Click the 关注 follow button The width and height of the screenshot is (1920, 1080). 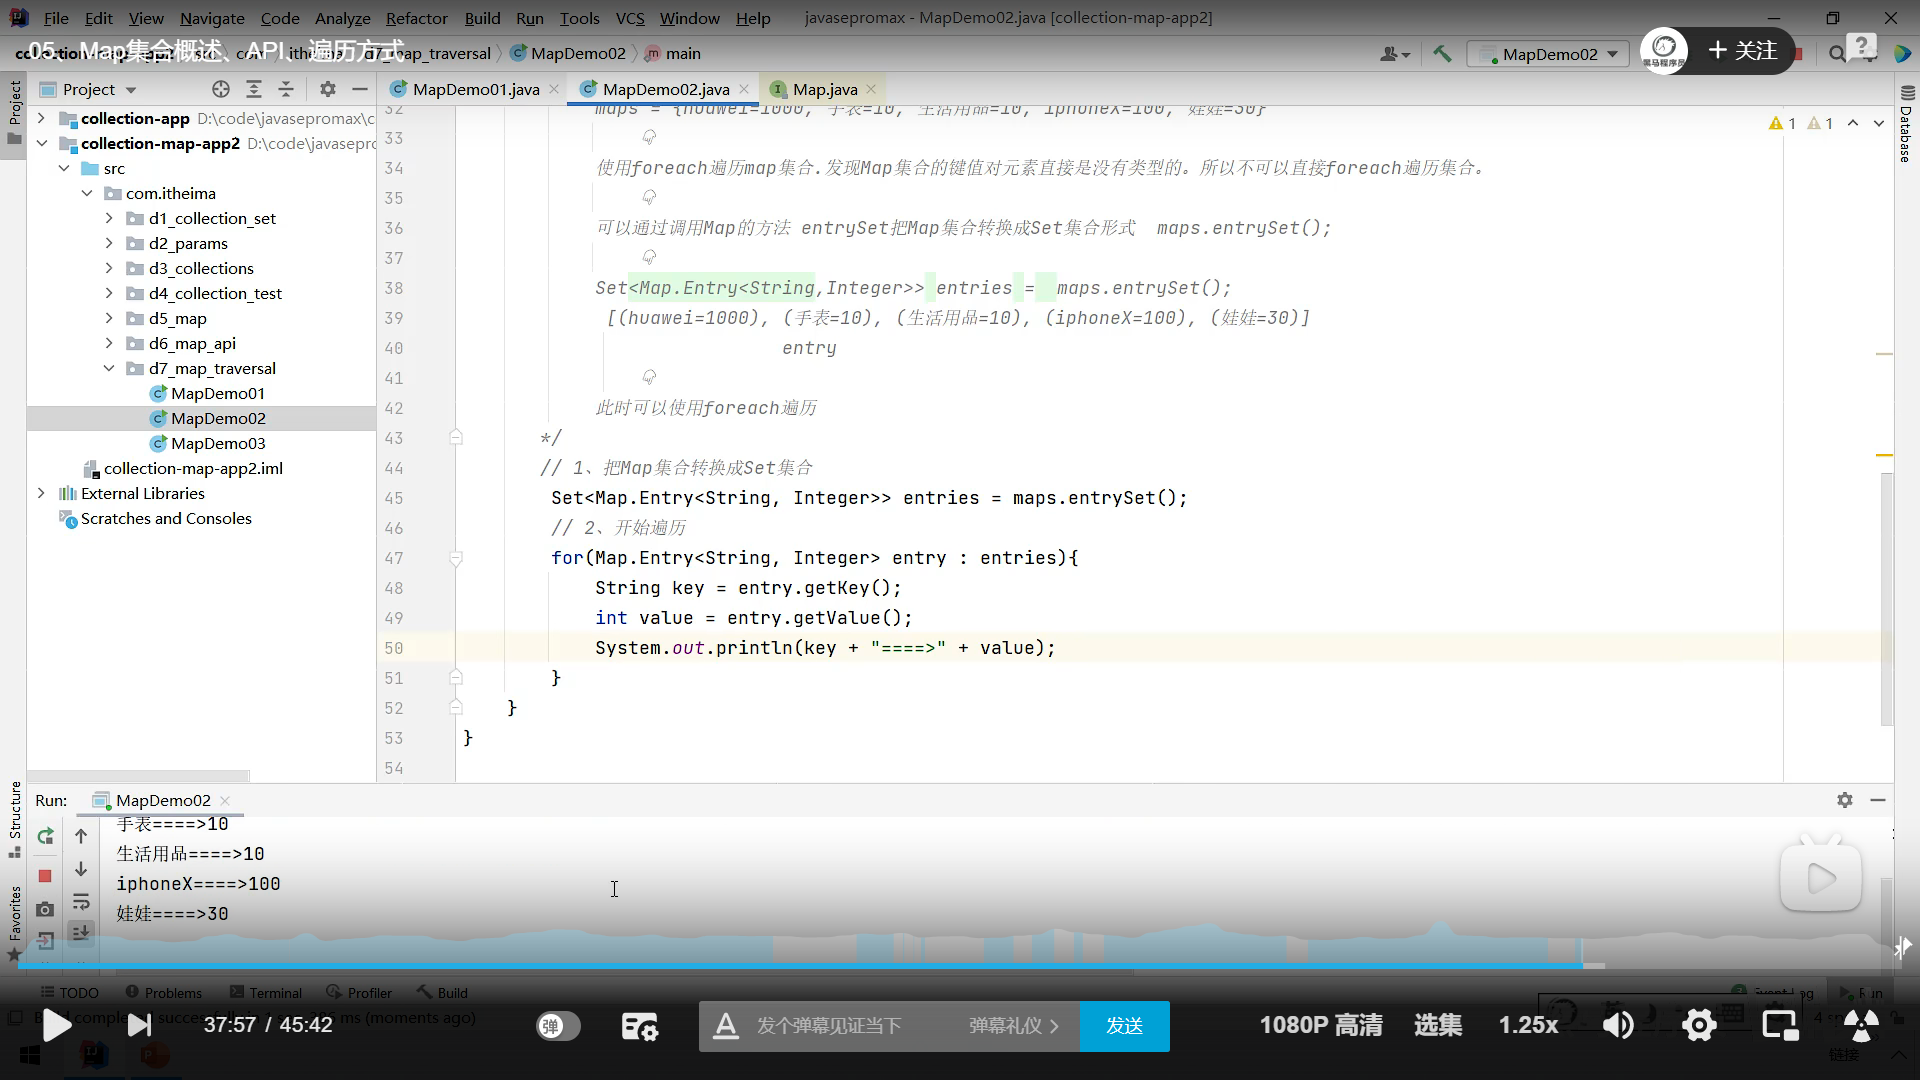point(1743,50)
